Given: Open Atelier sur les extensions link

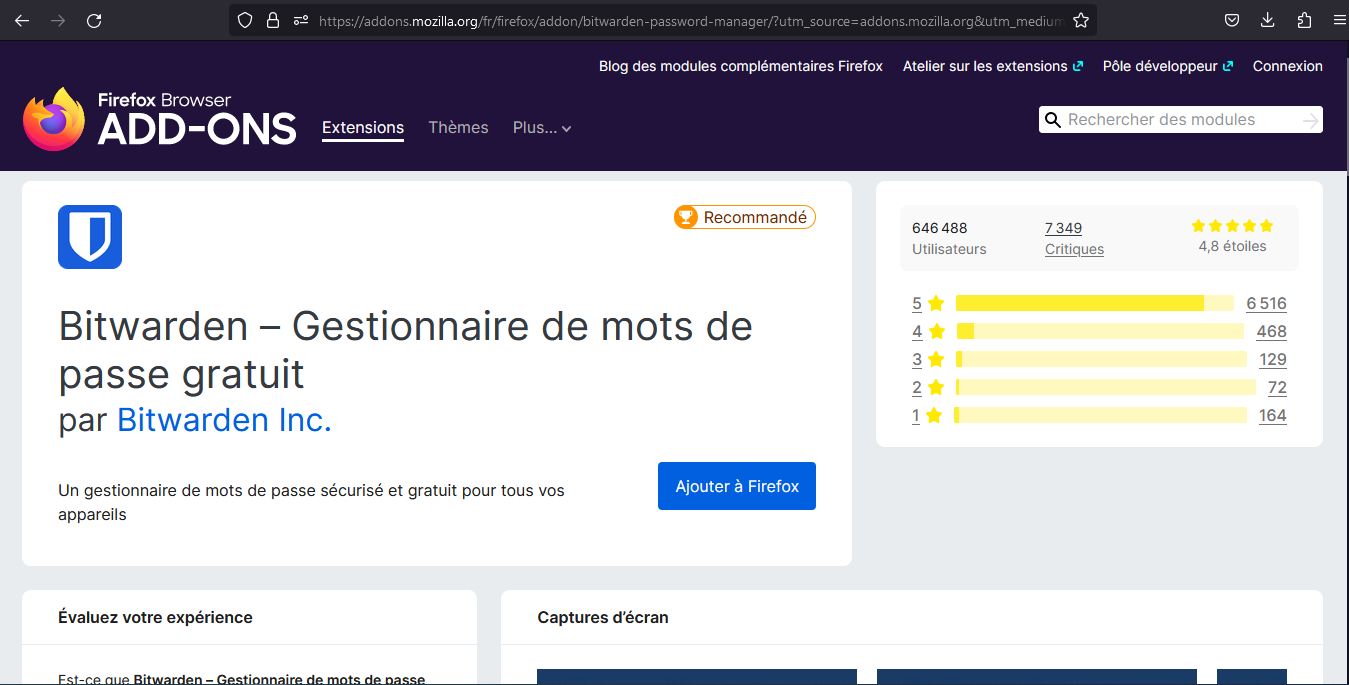Looking at the screenshot, I should (993, 66).
